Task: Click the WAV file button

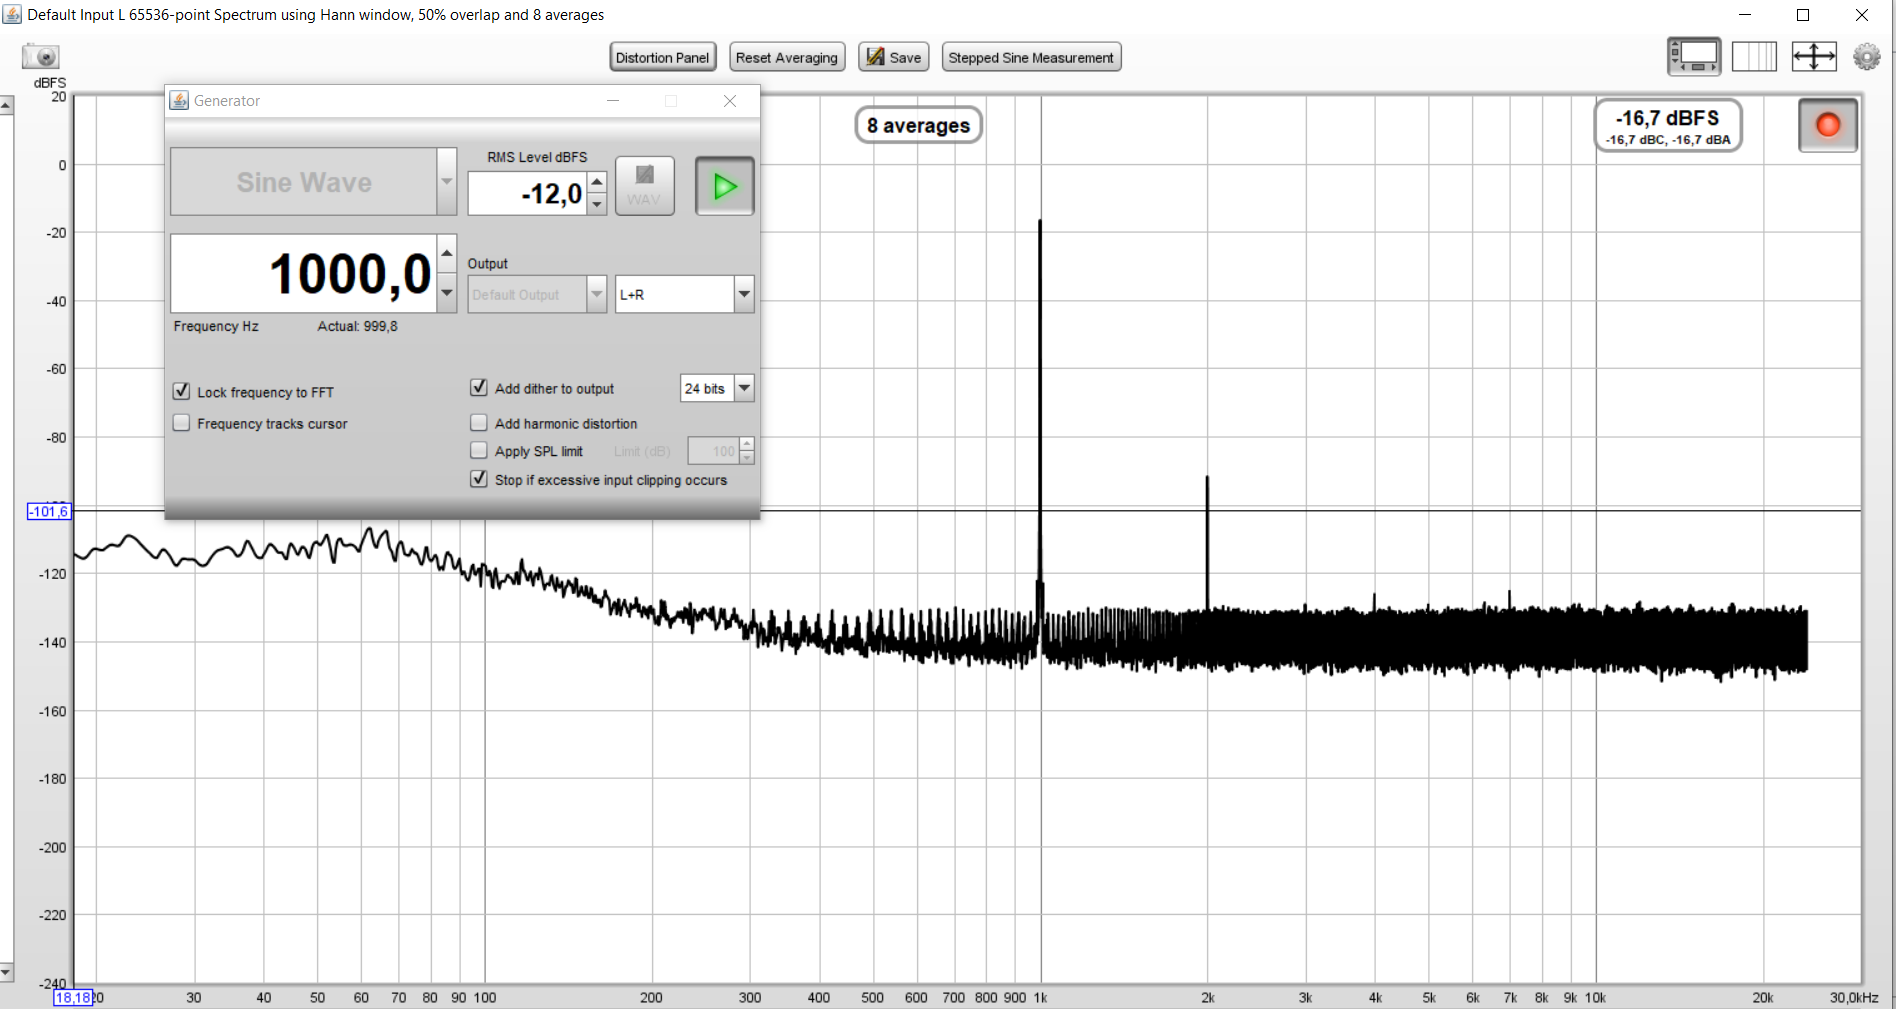Action: (644, 186)
